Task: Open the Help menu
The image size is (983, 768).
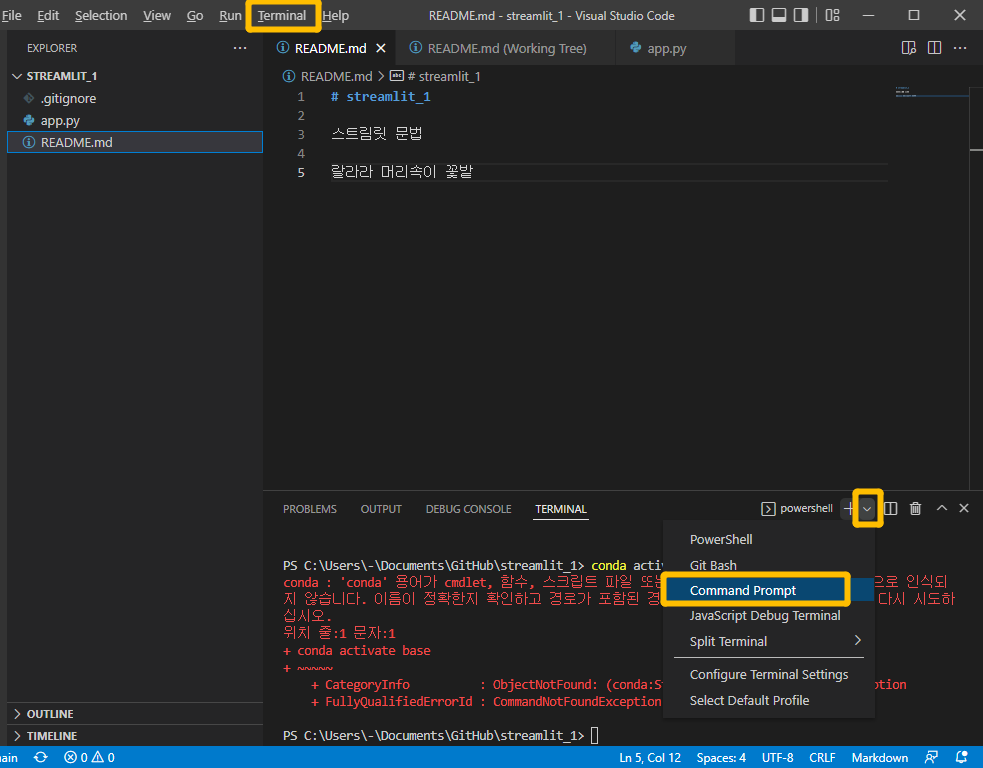Action: click(x=335, y=16)
